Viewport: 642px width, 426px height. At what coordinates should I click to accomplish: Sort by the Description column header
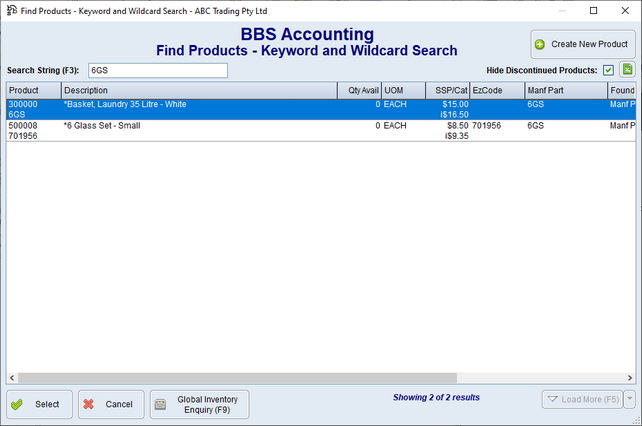click(x=198, y=91)
